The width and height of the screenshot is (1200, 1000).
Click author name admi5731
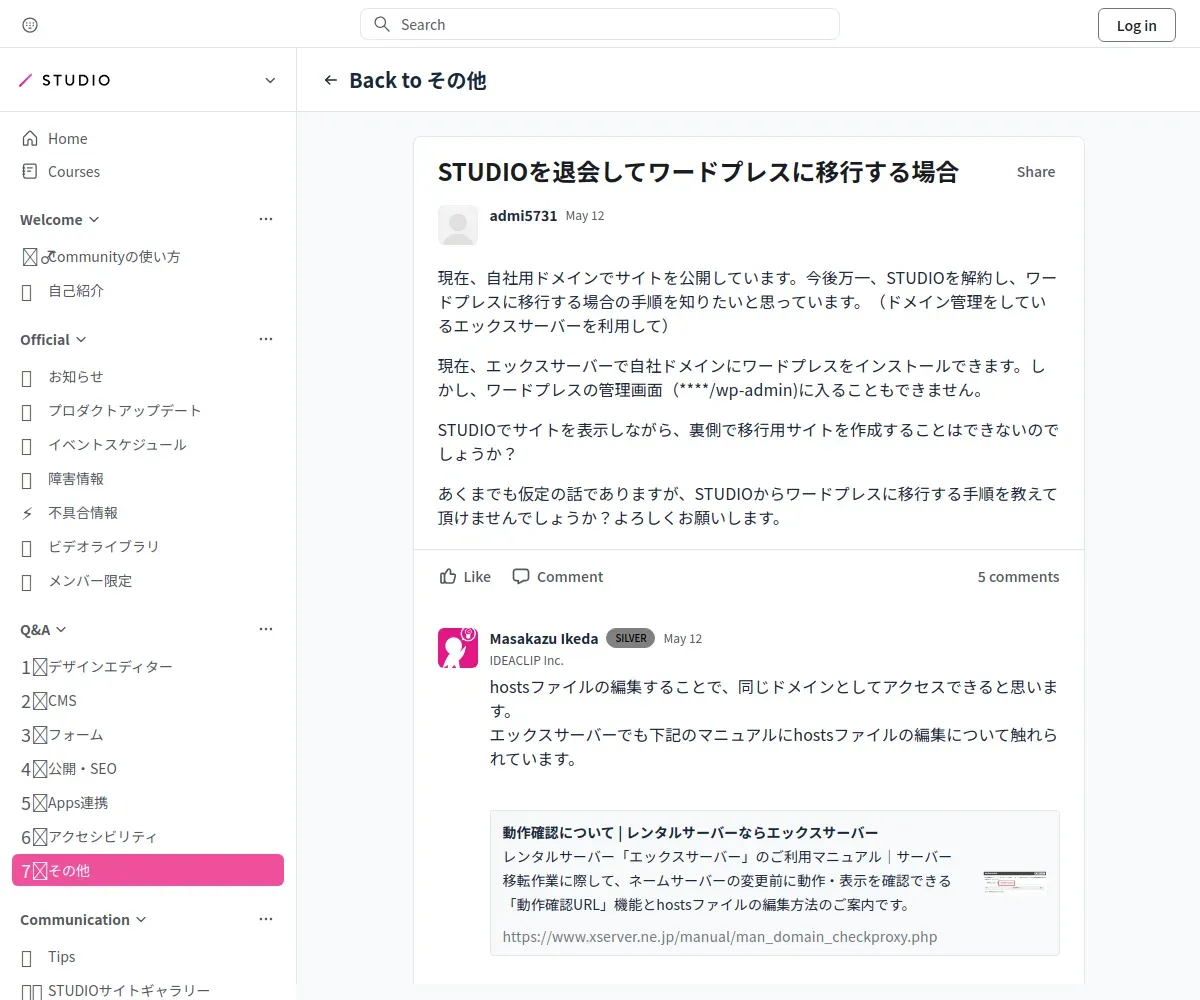tap(523, 215)
